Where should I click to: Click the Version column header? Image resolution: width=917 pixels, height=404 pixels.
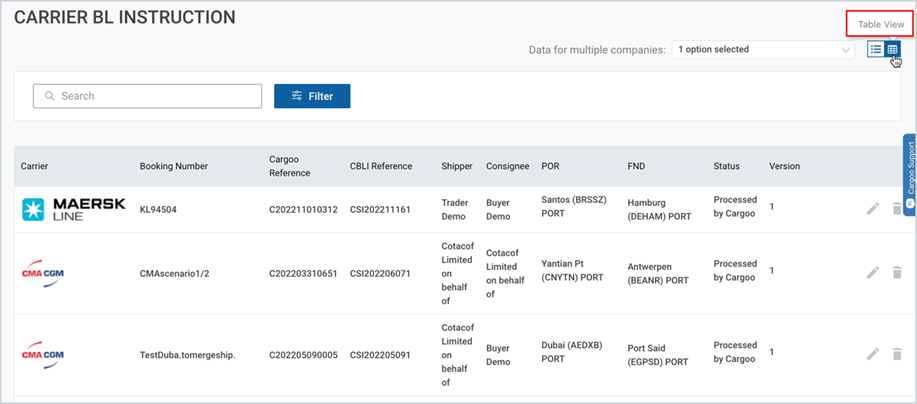pos(784,166)
